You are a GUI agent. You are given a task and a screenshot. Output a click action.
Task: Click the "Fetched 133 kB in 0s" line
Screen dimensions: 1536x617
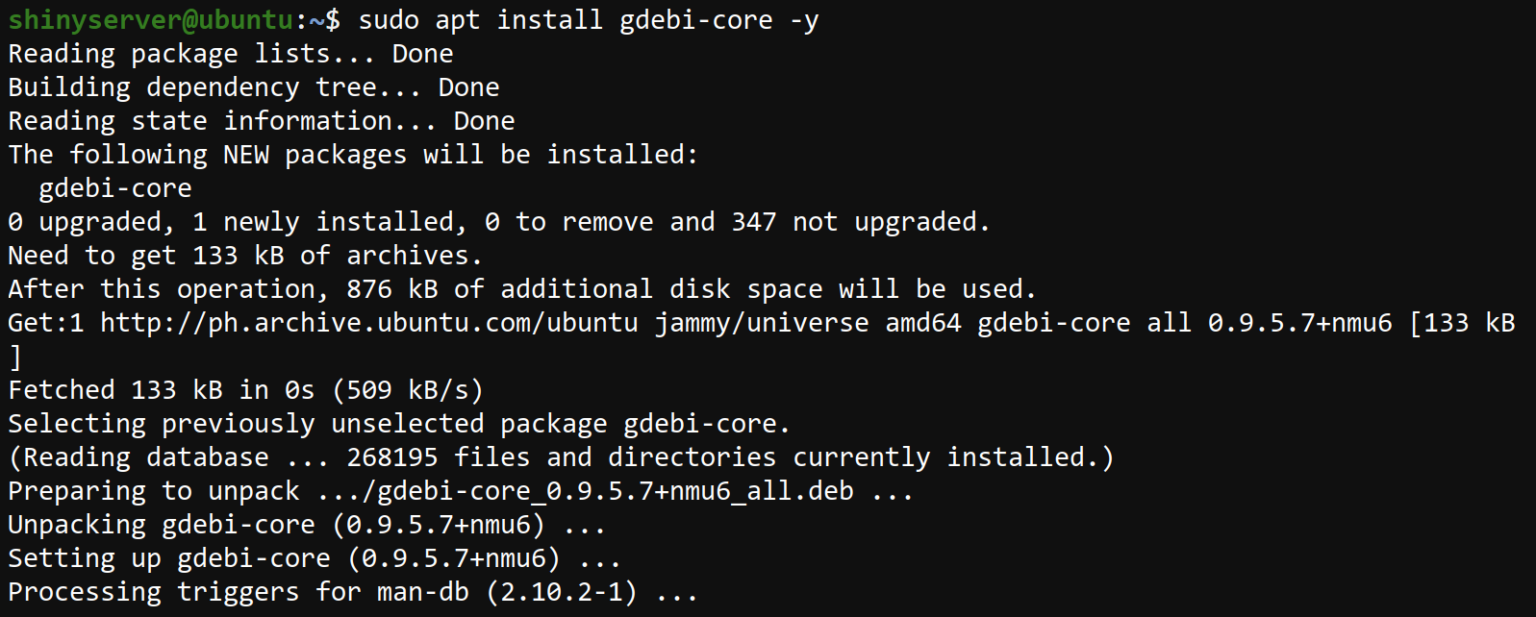pyautogui.click(x=245, y=390)
